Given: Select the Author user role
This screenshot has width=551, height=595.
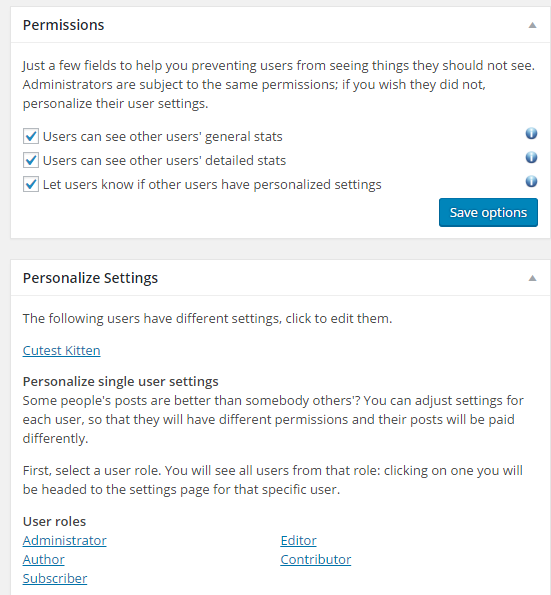Looking at the screenshot, I should [44, 559].
